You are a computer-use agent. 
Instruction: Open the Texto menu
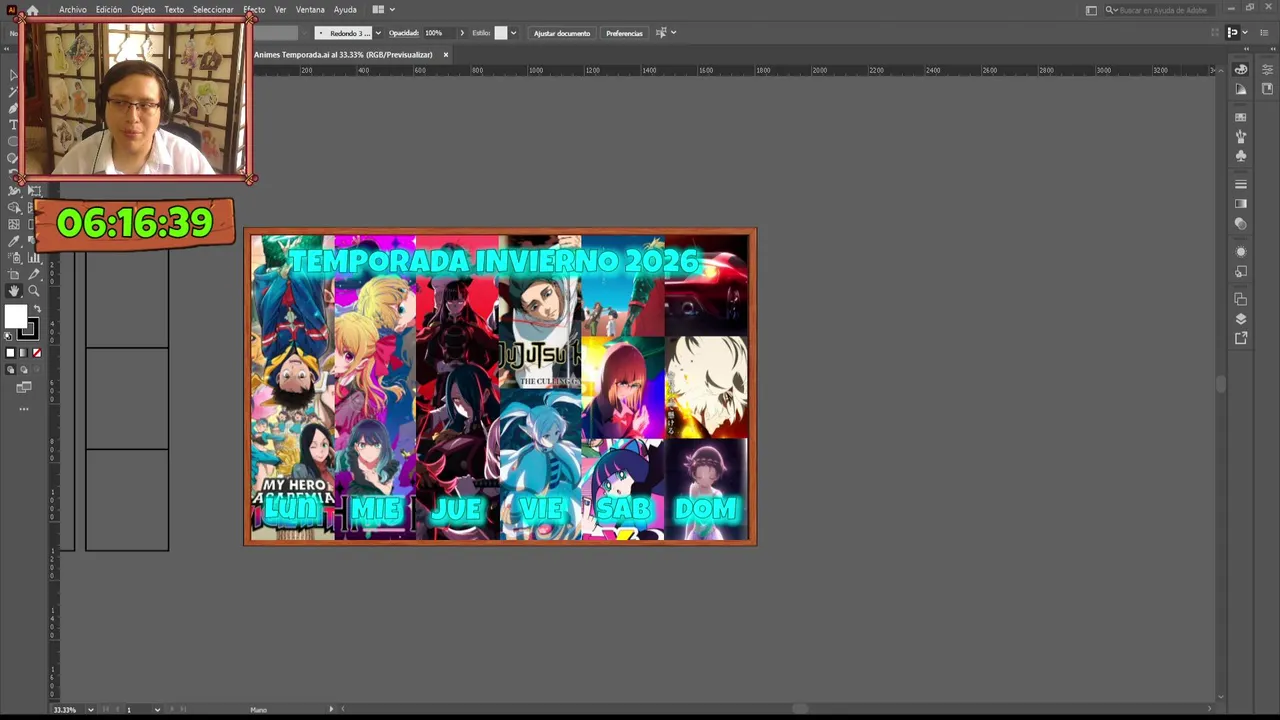(x=174, y=10)
